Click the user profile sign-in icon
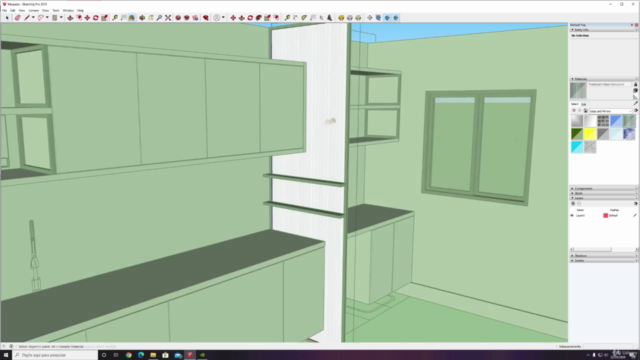 pos(217,18)
